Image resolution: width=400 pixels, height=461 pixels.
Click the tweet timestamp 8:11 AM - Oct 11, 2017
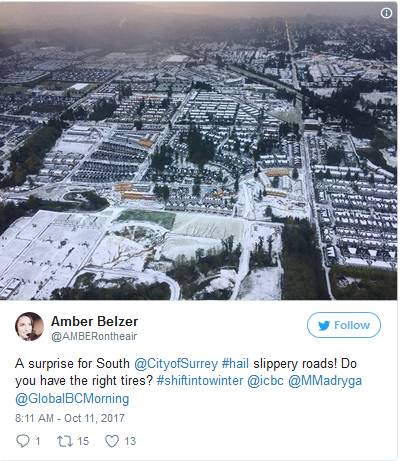[x=70, y=418]
